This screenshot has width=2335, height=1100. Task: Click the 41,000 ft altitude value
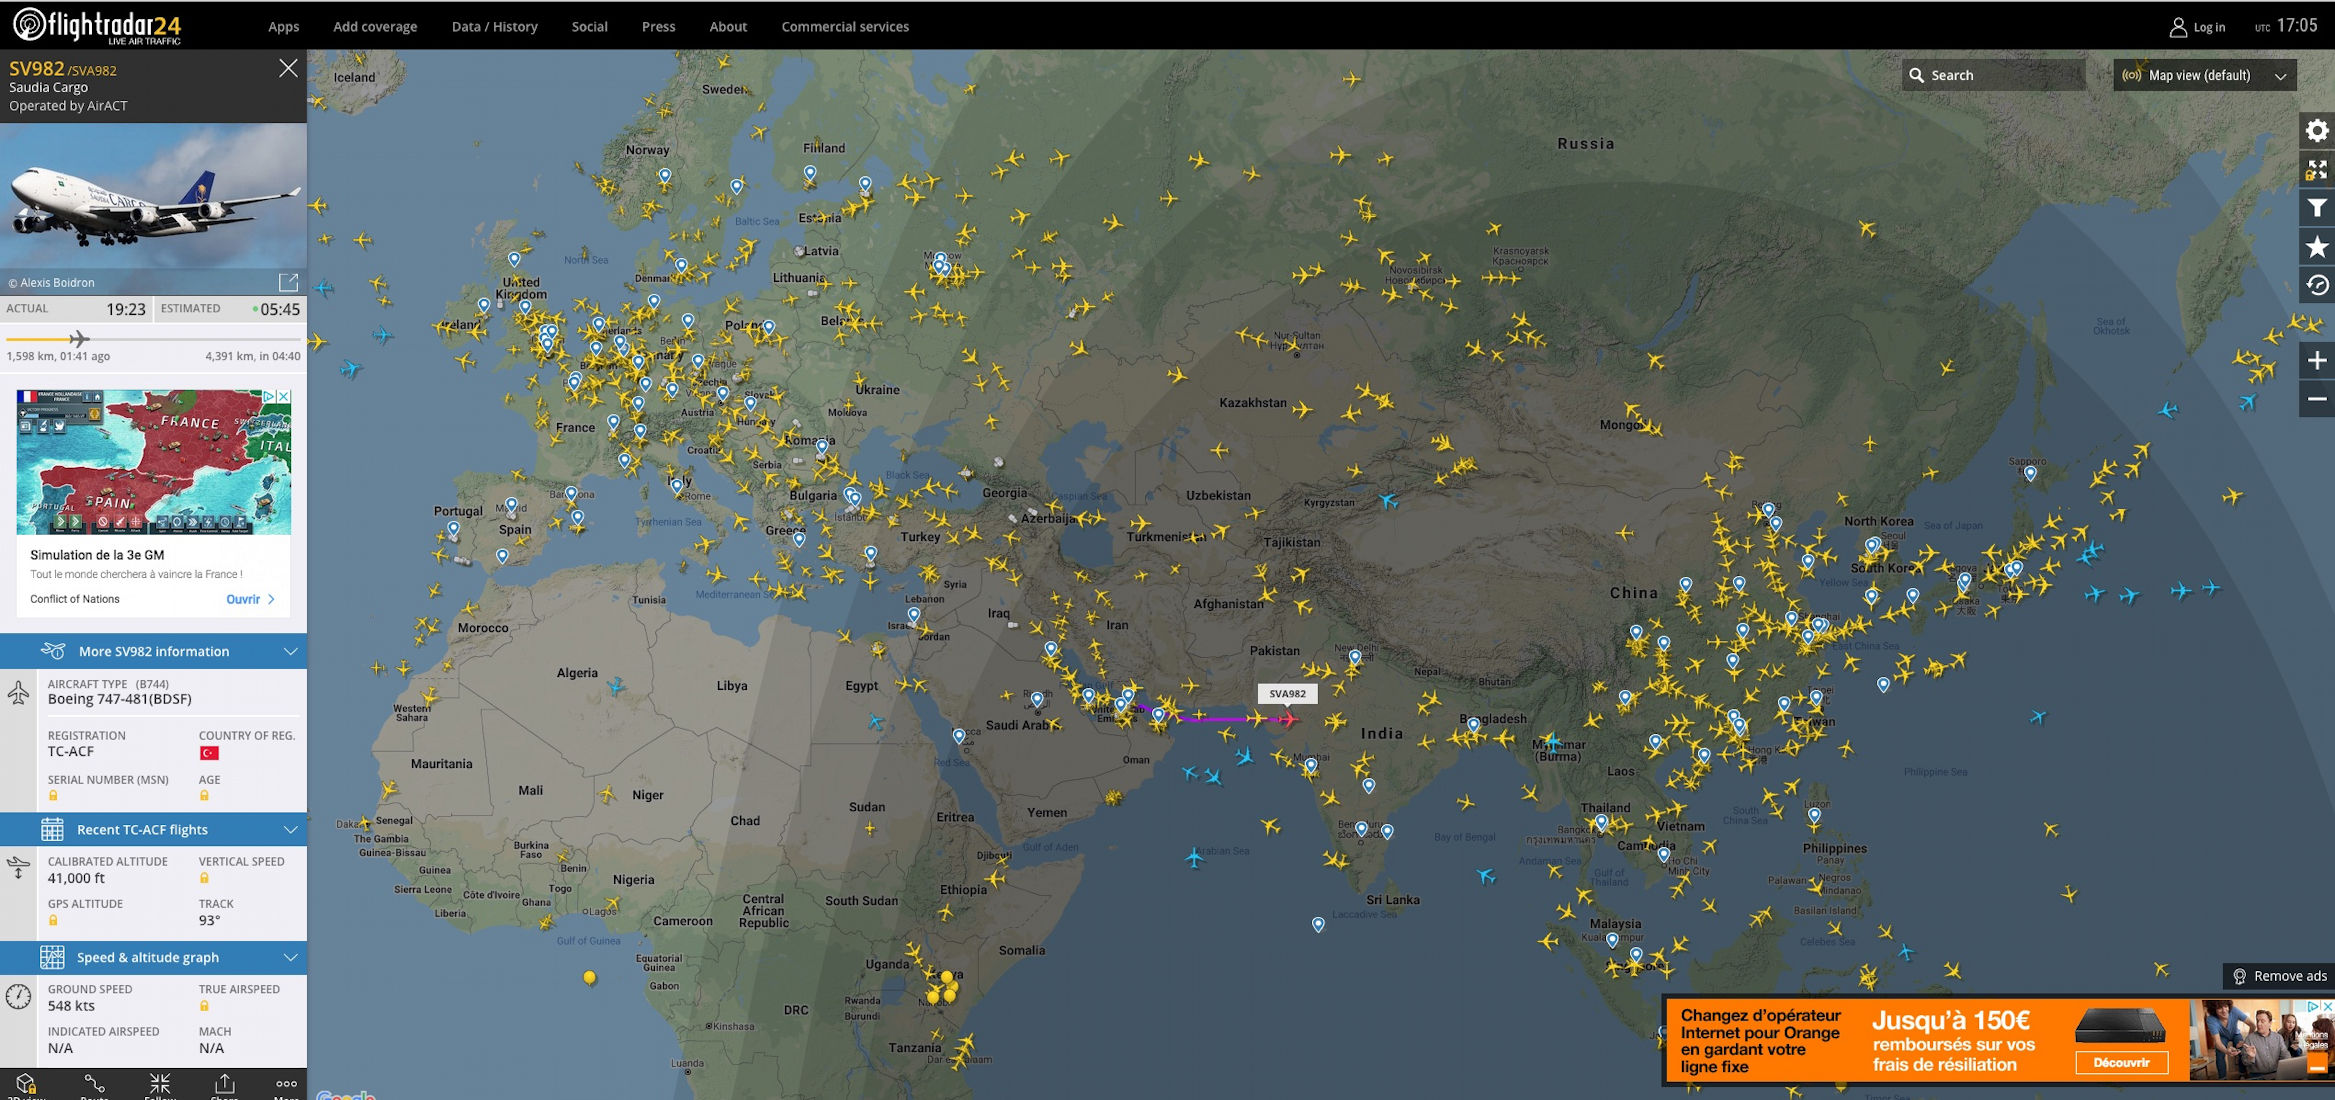(76, 878)
